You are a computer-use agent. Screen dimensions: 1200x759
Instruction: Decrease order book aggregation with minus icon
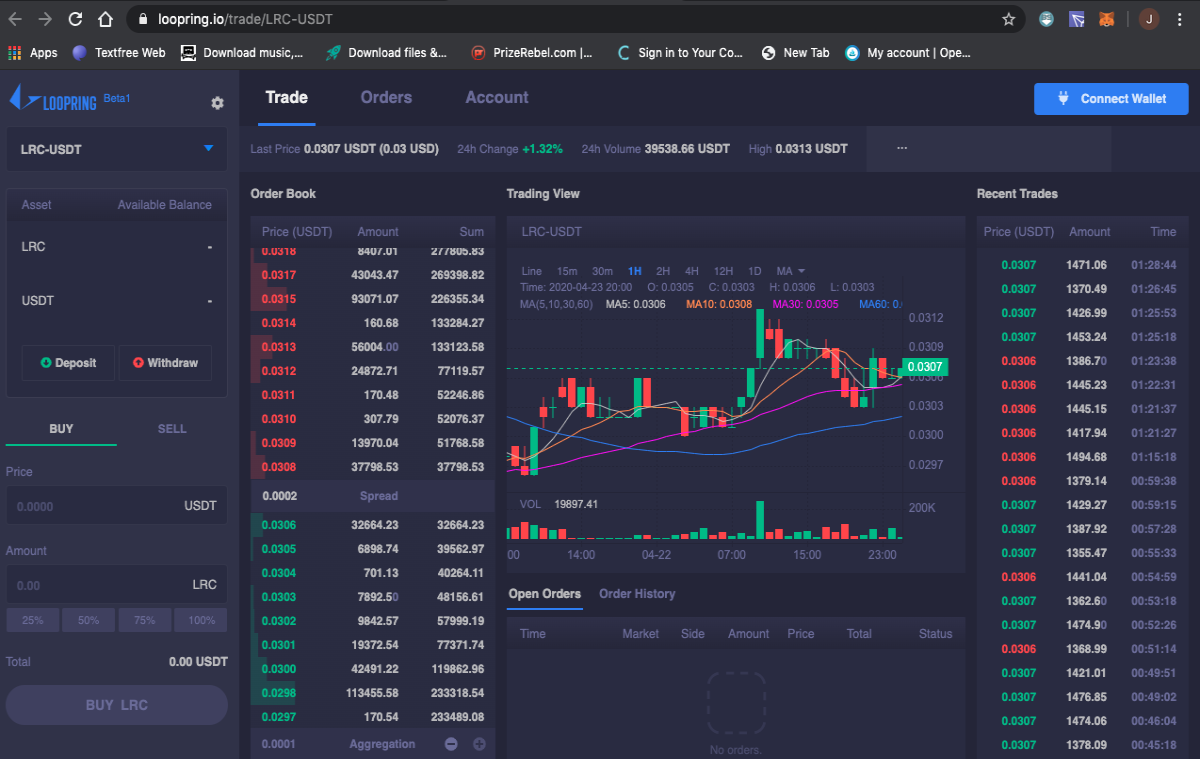pos(451,744)
